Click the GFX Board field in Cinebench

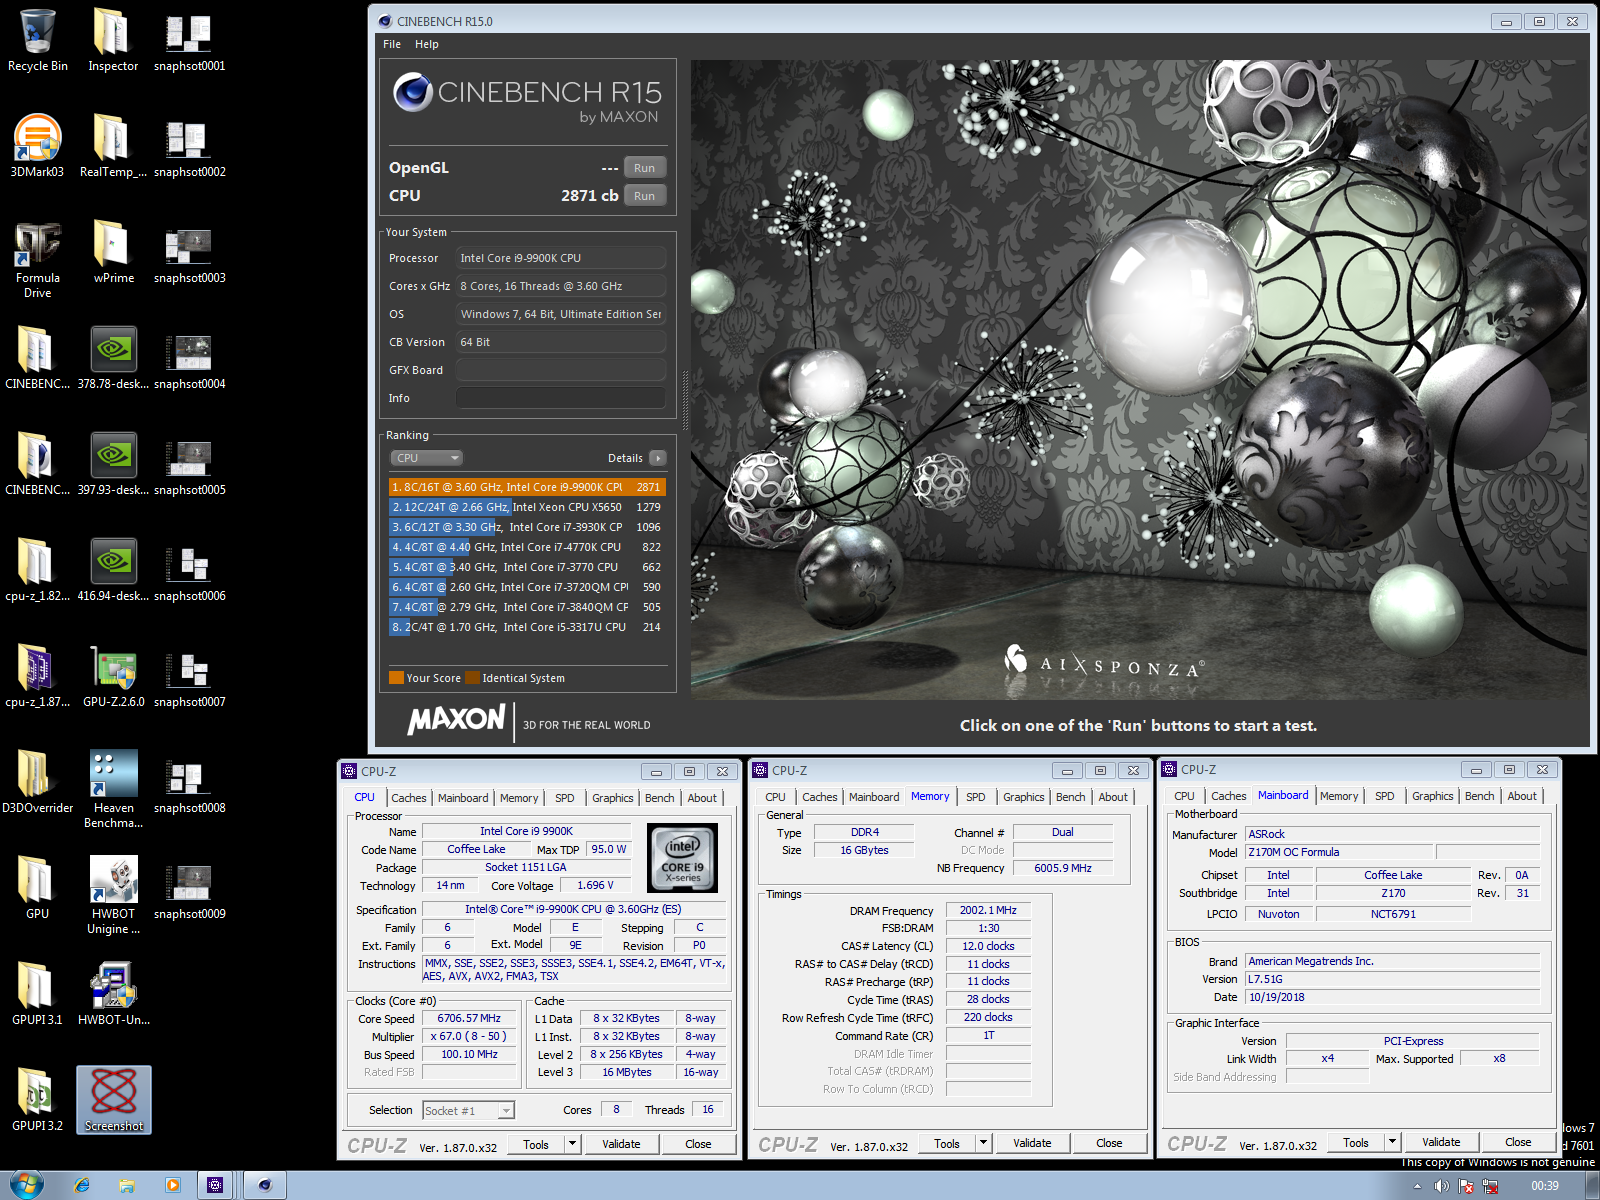point(561,370)
